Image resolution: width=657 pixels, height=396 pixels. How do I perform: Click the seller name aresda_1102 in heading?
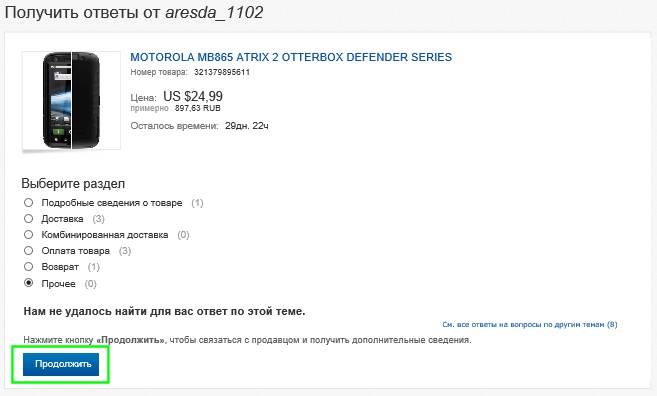[214, 12]
